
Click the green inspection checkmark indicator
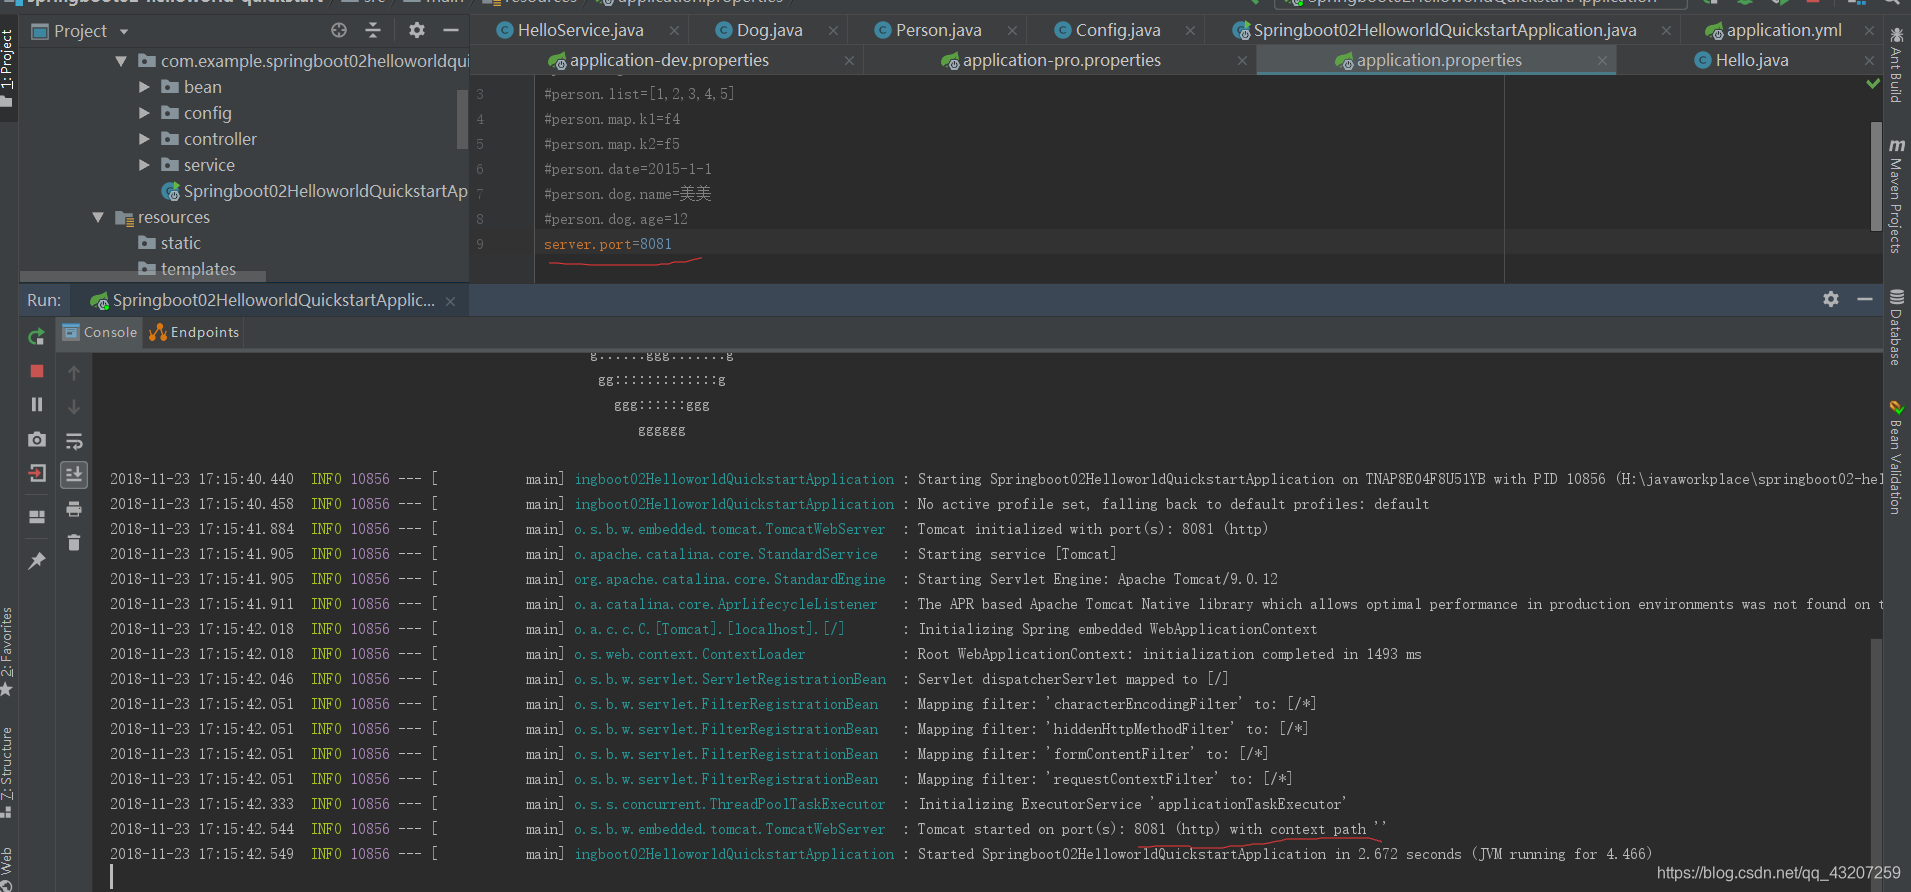coord(1873,84)
